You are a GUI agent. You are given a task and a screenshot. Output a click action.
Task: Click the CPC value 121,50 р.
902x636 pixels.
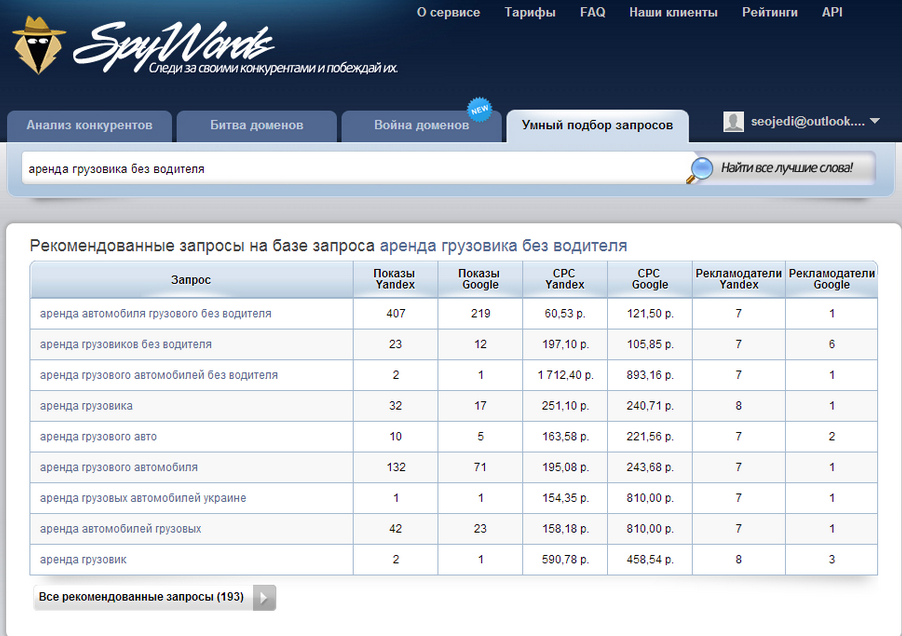[650, 314]
